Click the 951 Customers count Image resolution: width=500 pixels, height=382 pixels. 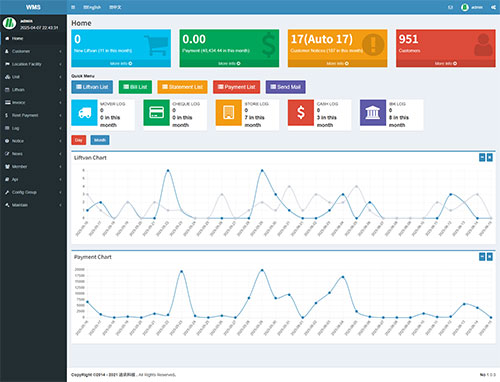coord(409,39)
